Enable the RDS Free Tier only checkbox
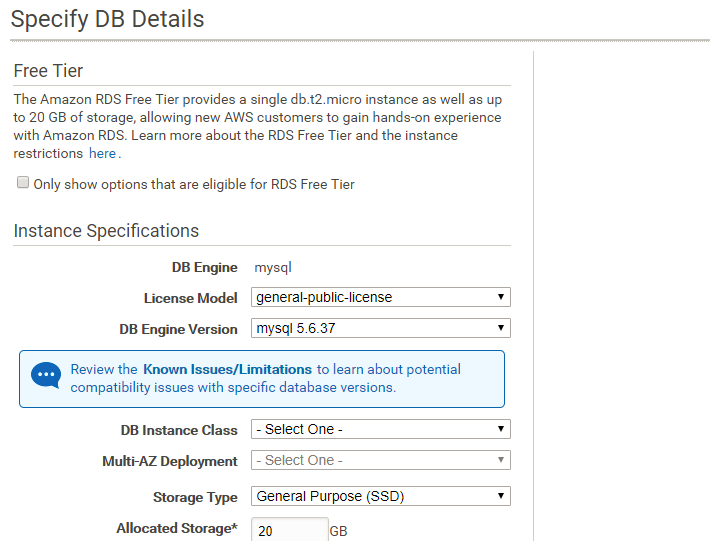Screen dimensions: 717x550 coord(22,184)
